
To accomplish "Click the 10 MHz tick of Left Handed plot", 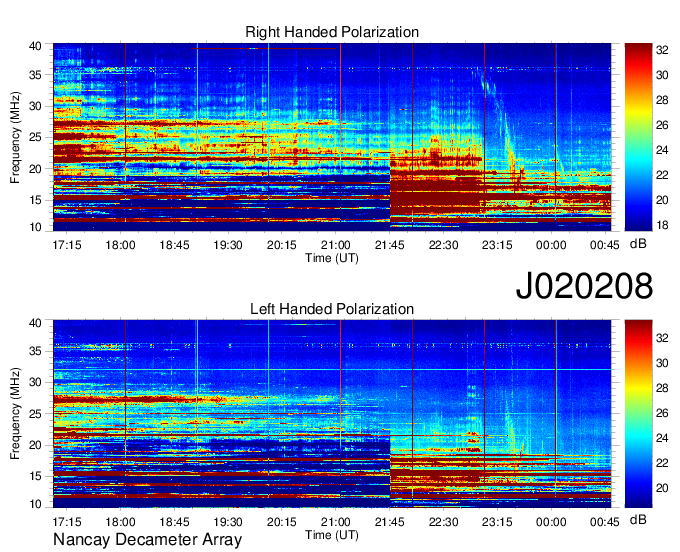I will tap(35, 503).
